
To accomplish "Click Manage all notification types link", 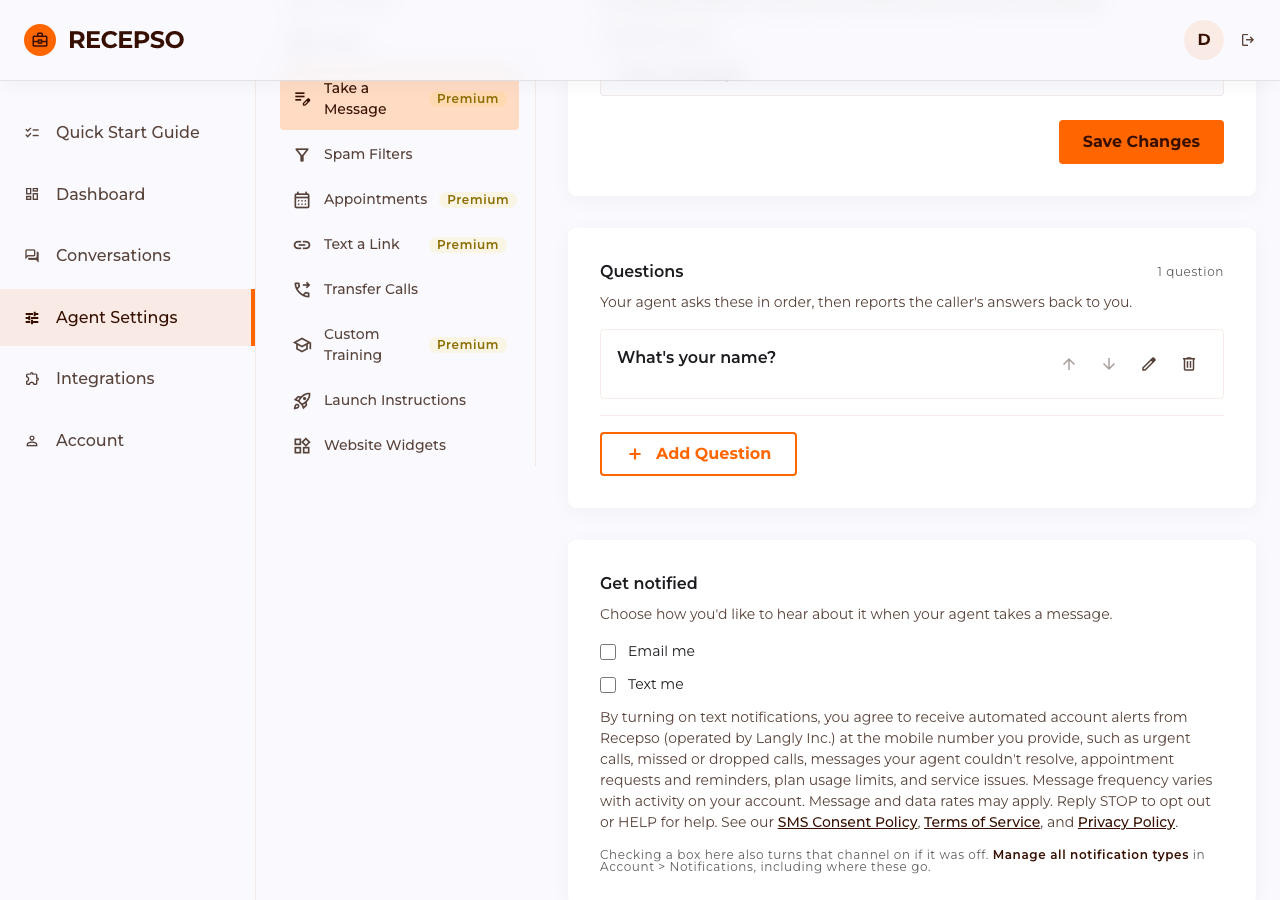I will pos(1091,855).
